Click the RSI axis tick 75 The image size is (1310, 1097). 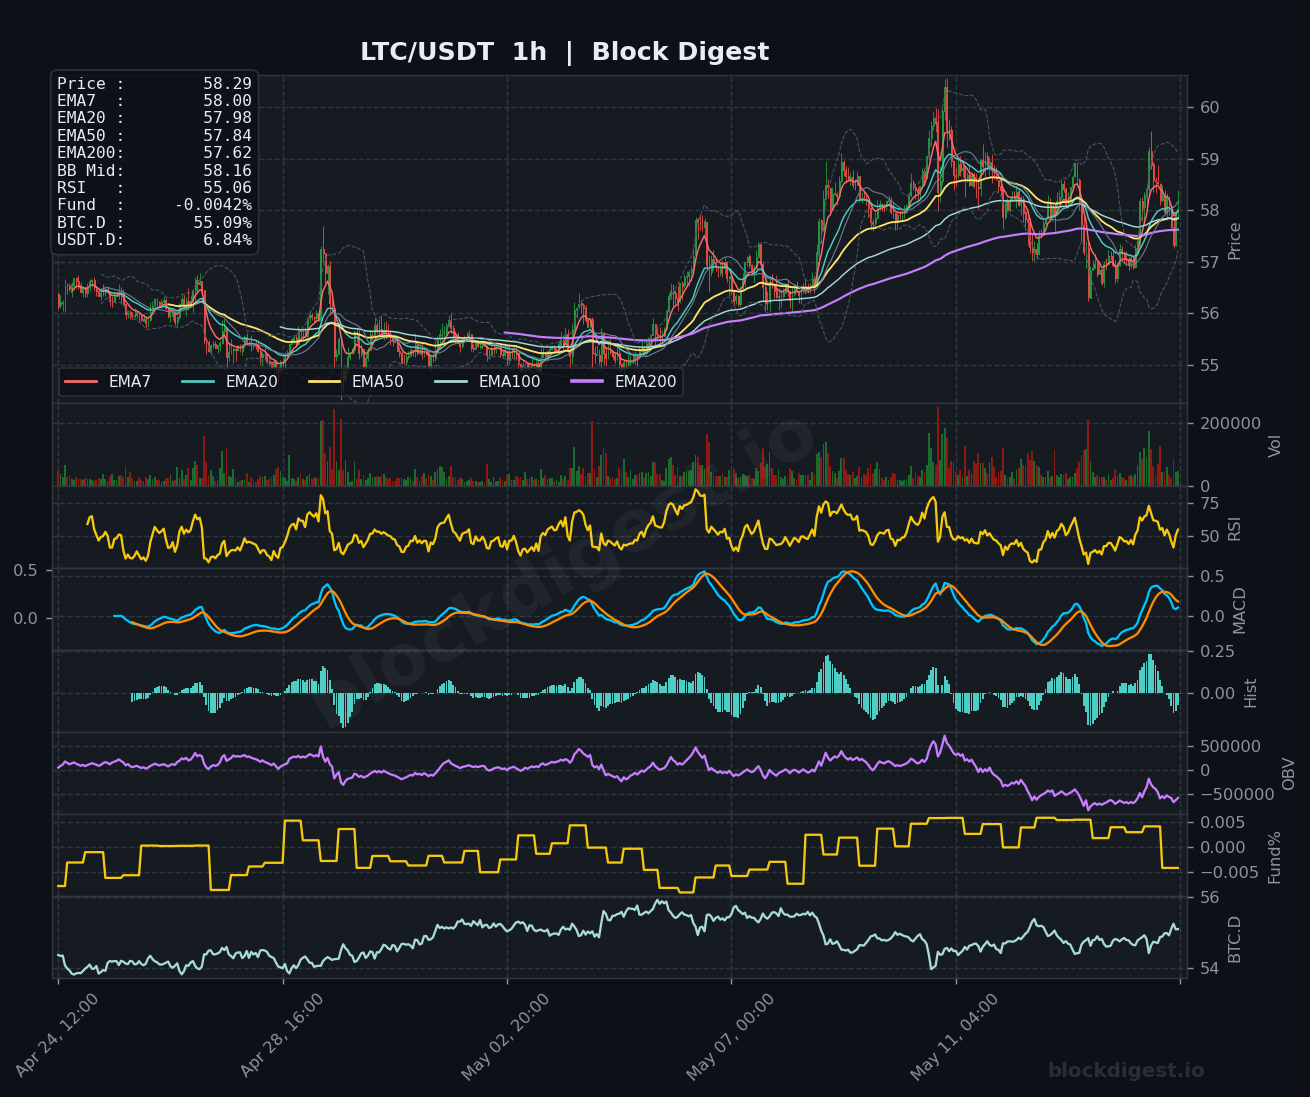point(1208,503)
